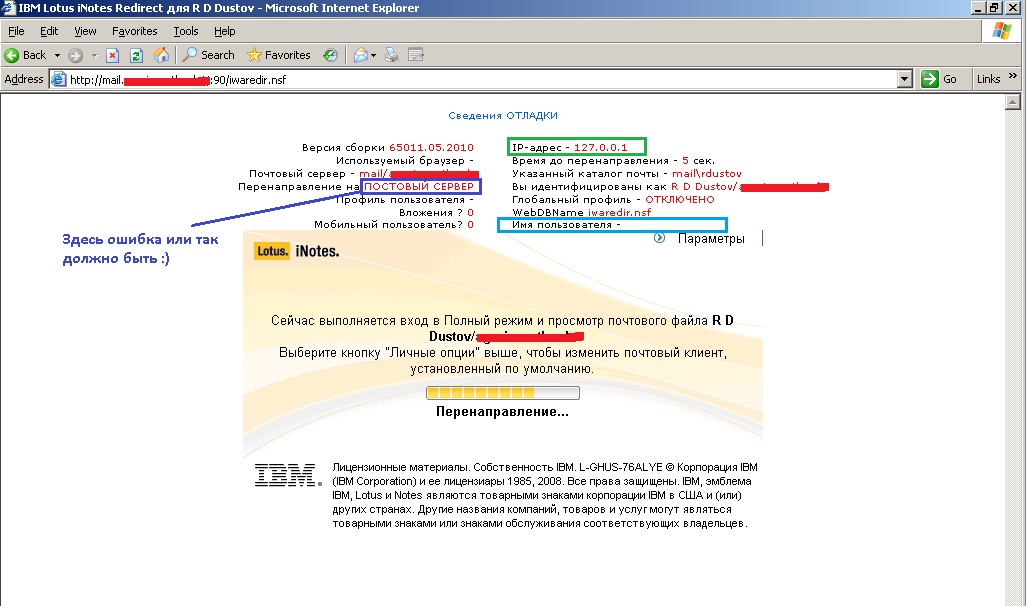
Task: Expand the Address bar dropdown list
Action: [905, 80]
